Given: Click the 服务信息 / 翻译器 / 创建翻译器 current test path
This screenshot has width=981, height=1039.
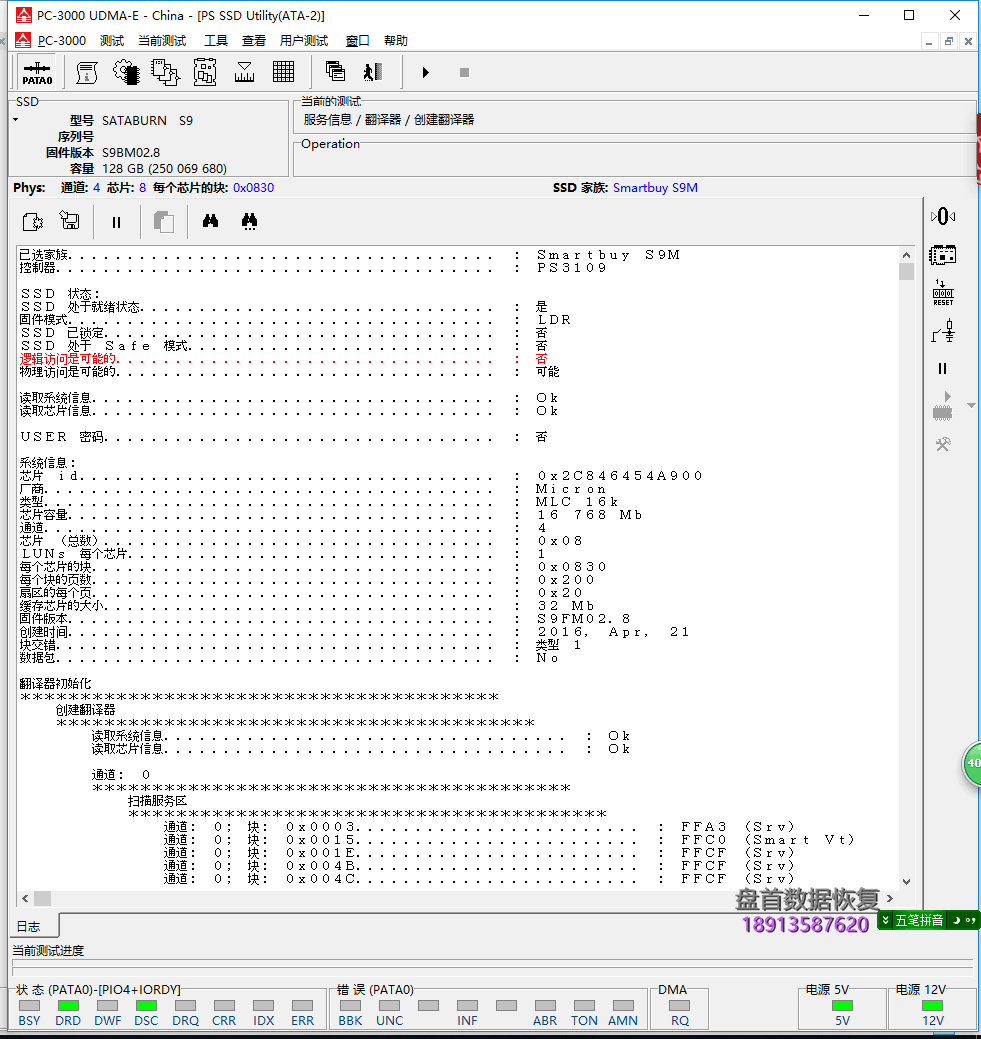Looking at the screenshot, I should click(x=389, y=120).
